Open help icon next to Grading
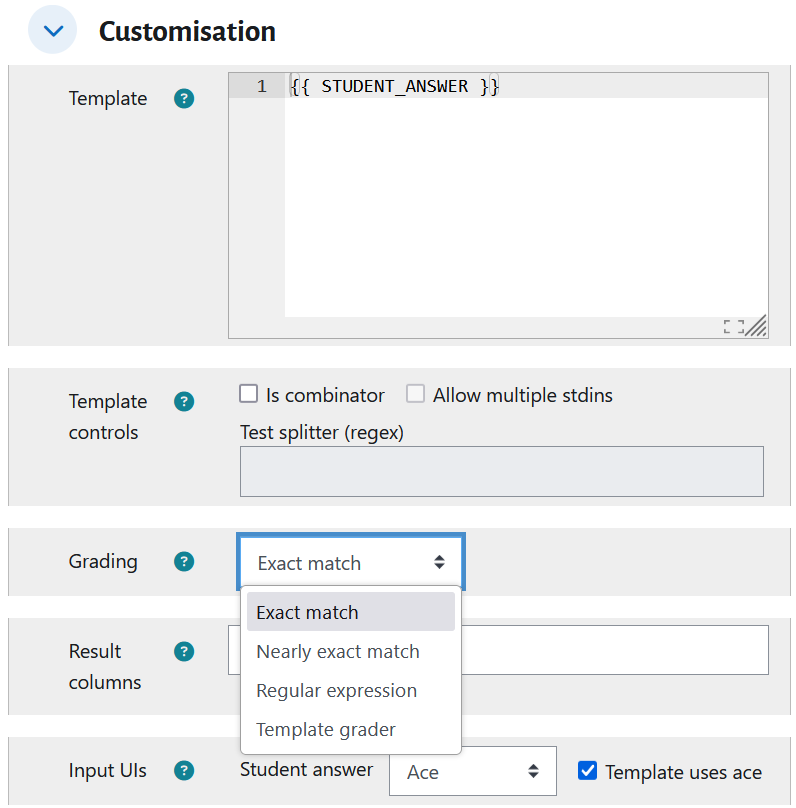This screenshot has height=808, width=796. pyautogui.click(x=184, y=561)
